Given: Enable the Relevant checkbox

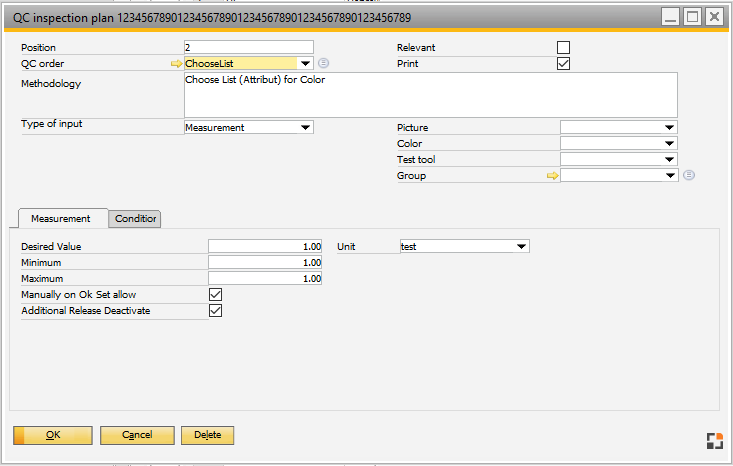Looking at the screenshot, I should (564, 48).
